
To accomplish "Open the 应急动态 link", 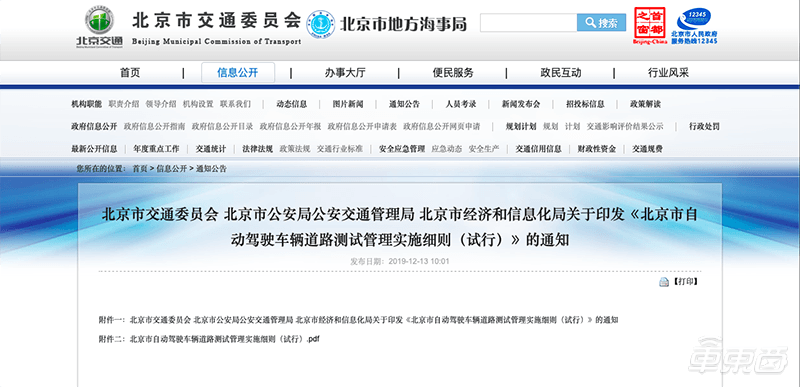I will pyautogui.click(x=447, y=149).
